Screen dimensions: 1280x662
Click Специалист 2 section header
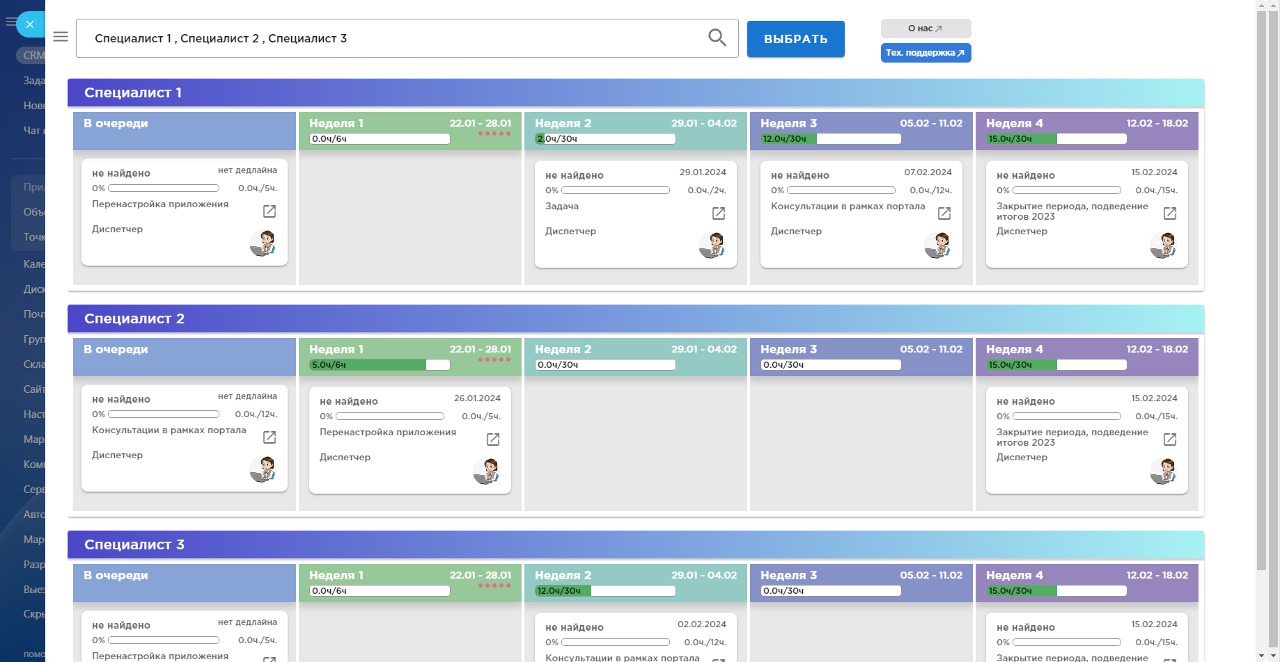pos(636,318)
